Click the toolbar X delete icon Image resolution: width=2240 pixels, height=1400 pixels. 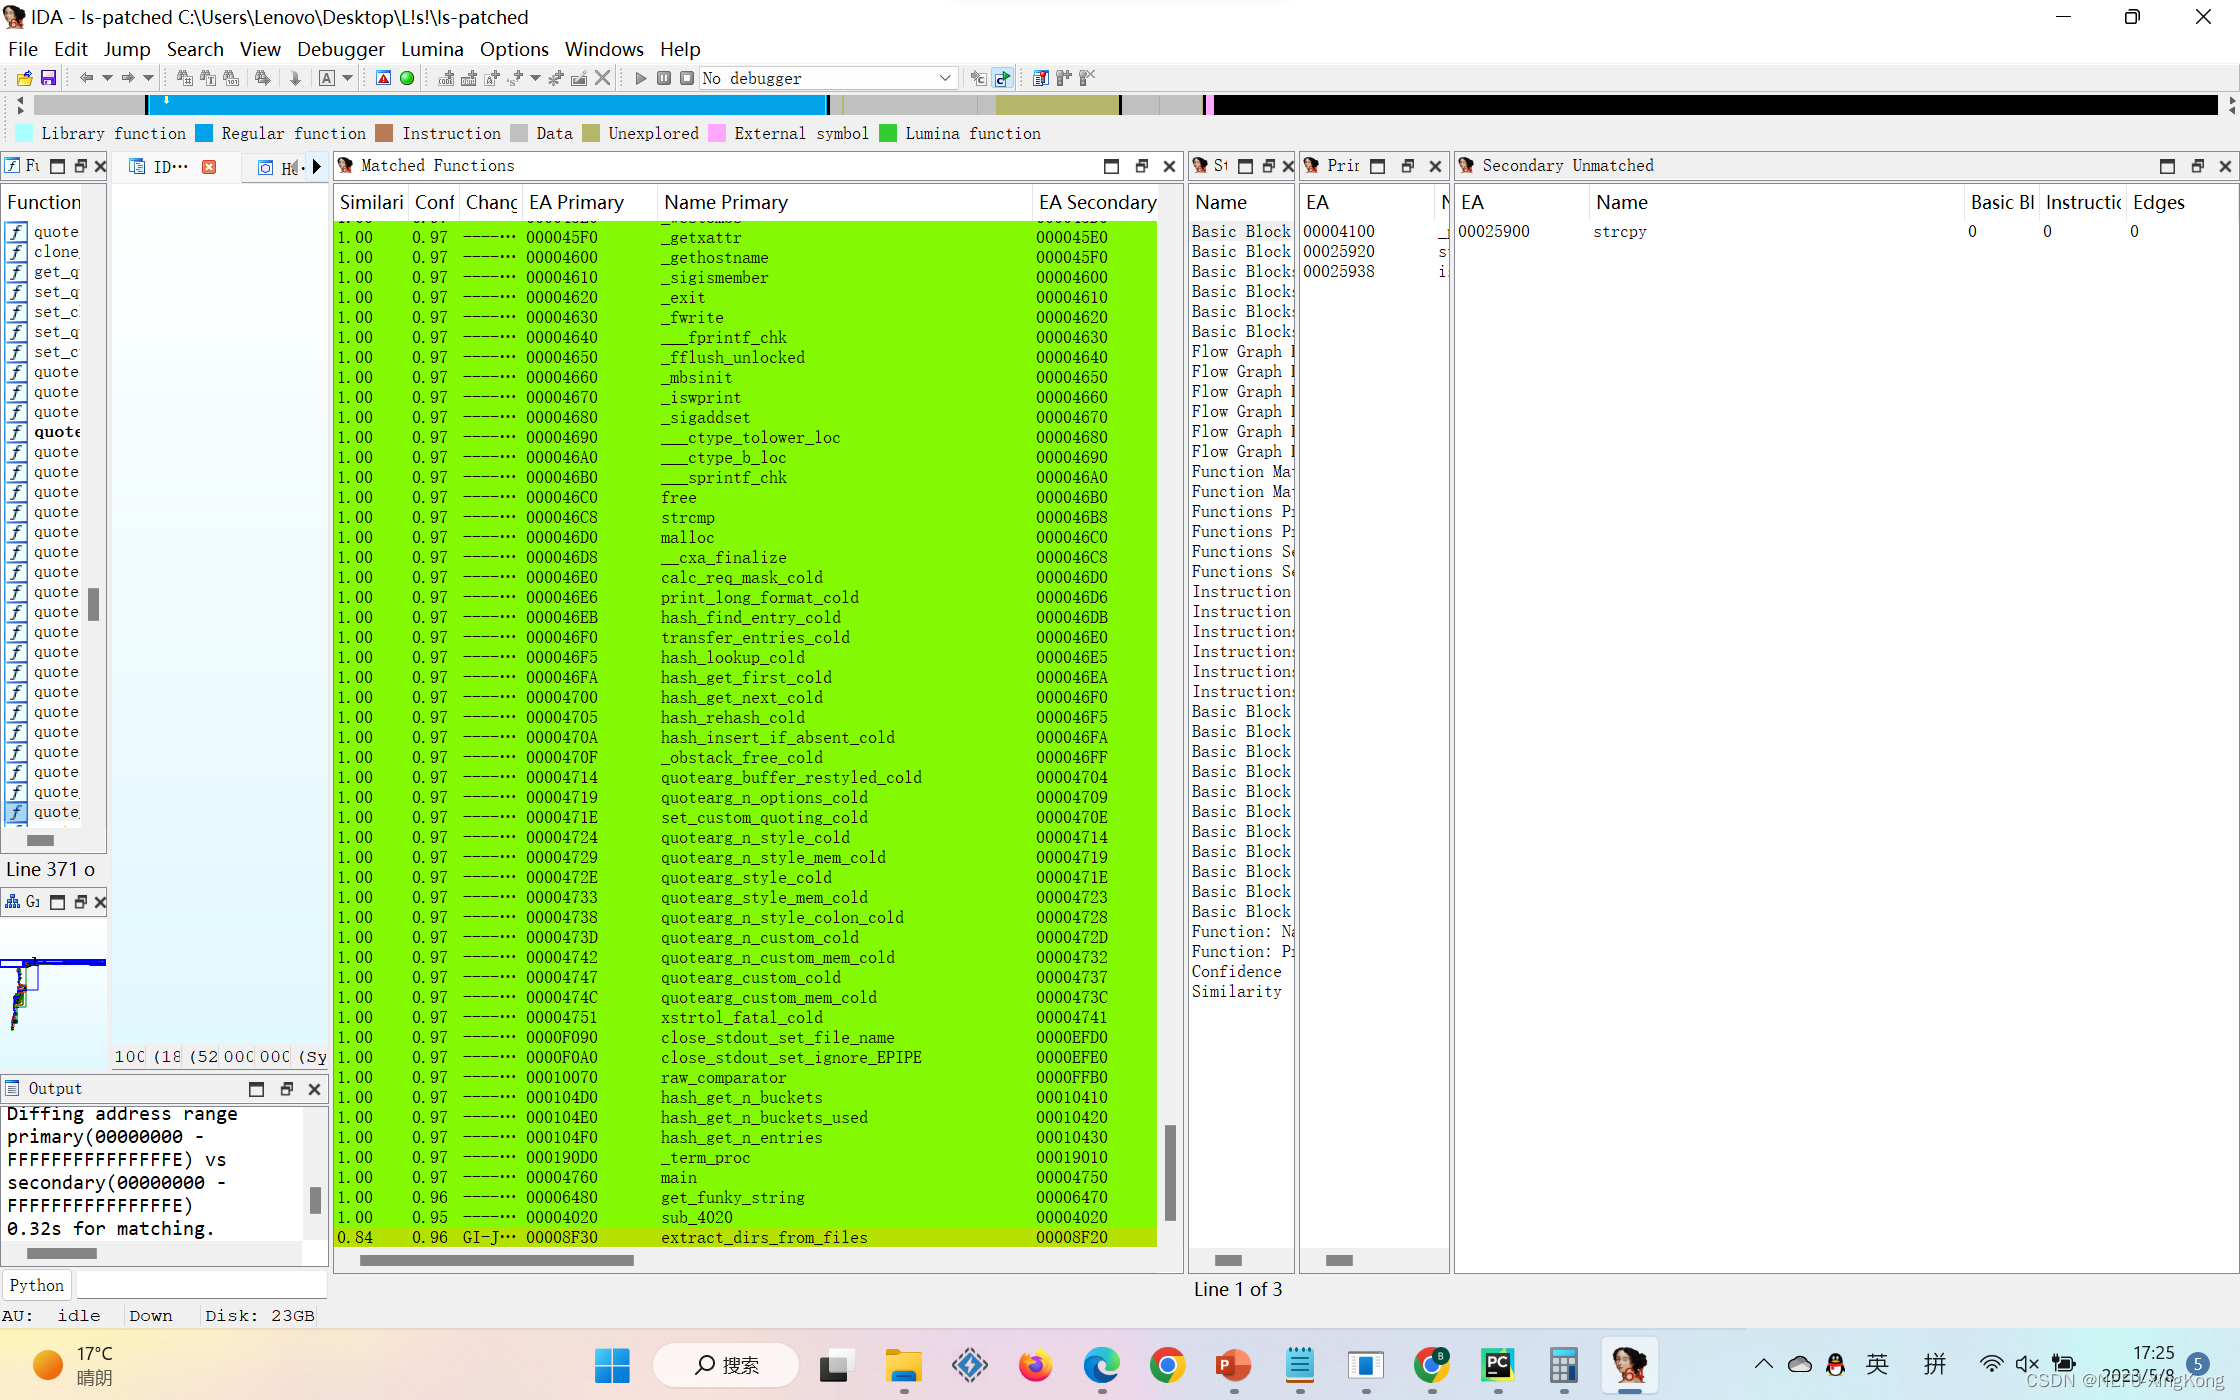click(602, 78)
